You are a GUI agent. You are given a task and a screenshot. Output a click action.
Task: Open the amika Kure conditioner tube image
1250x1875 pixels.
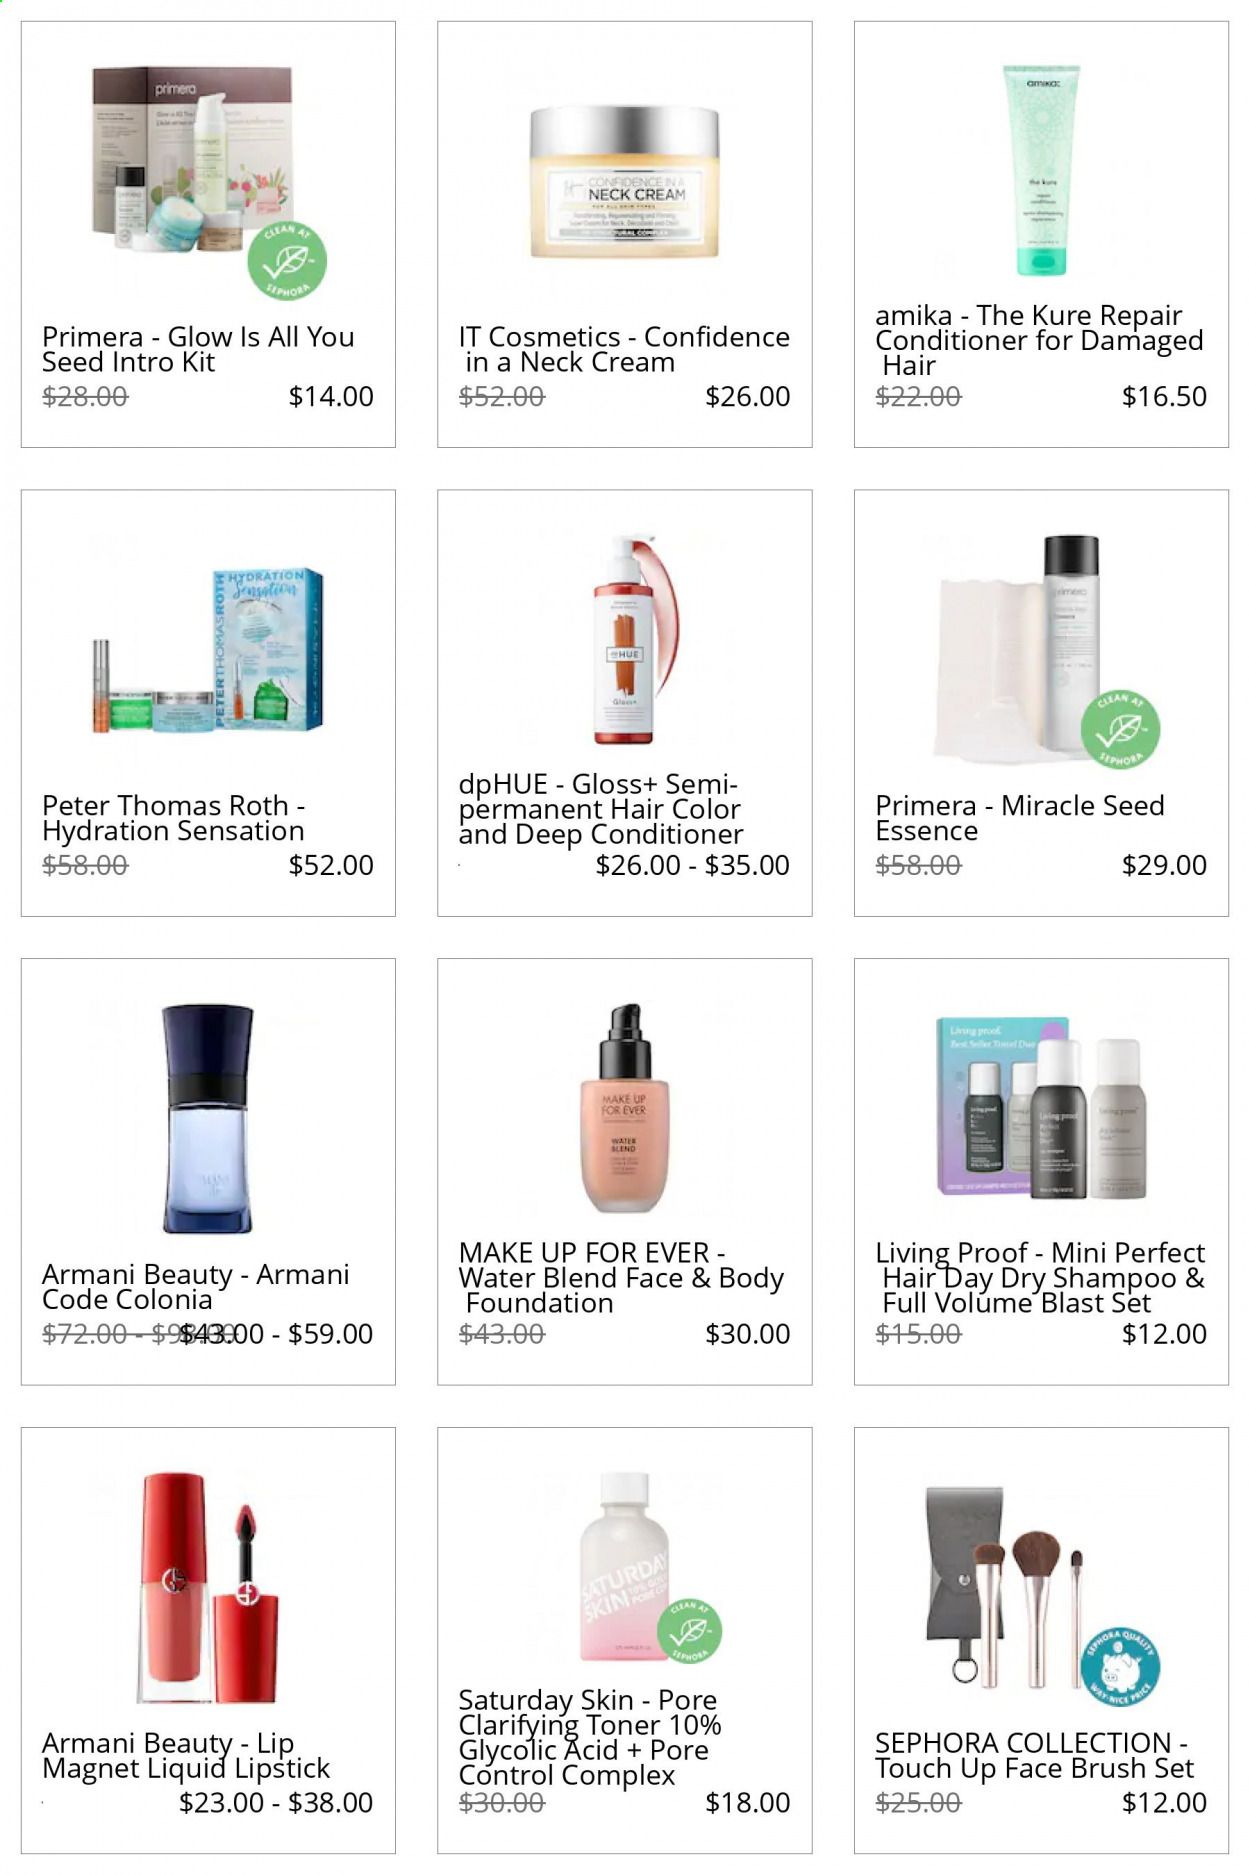(x=1041, y=171)
